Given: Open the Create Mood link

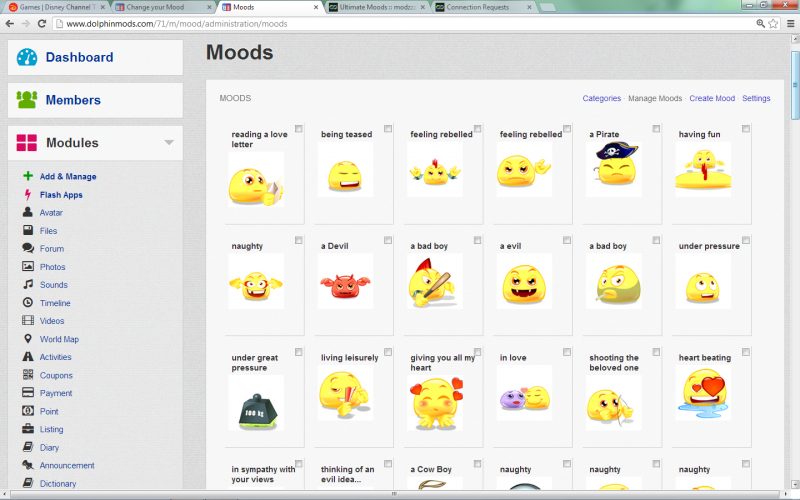Looking at the screenshot, I should pyautogui.click(x=712, y=98).
